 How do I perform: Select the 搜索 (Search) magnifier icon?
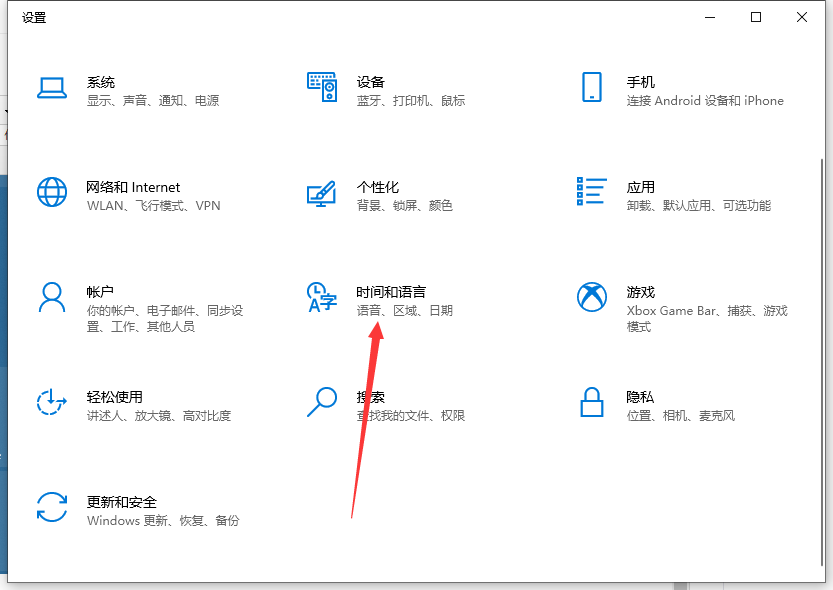click(321, 402)
